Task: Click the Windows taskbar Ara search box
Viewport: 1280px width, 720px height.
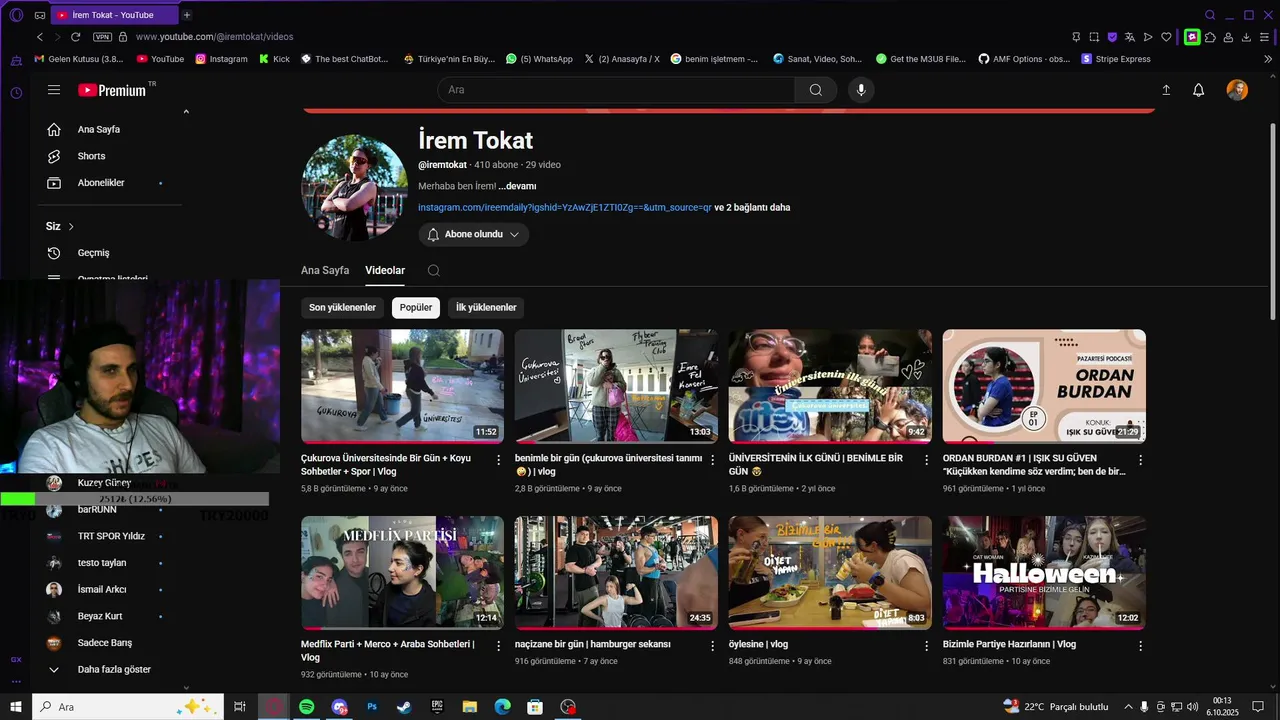Action: click(128, 707)
